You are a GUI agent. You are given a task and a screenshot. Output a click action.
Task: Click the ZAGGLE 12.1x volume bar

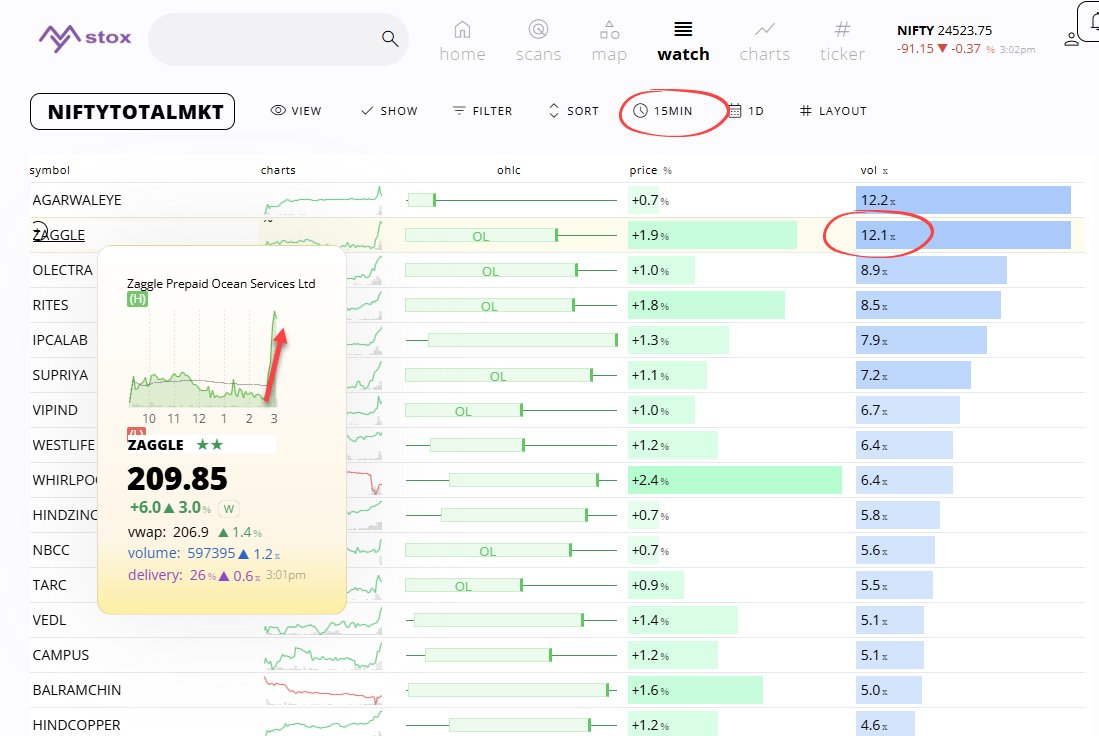click(963, 236)
